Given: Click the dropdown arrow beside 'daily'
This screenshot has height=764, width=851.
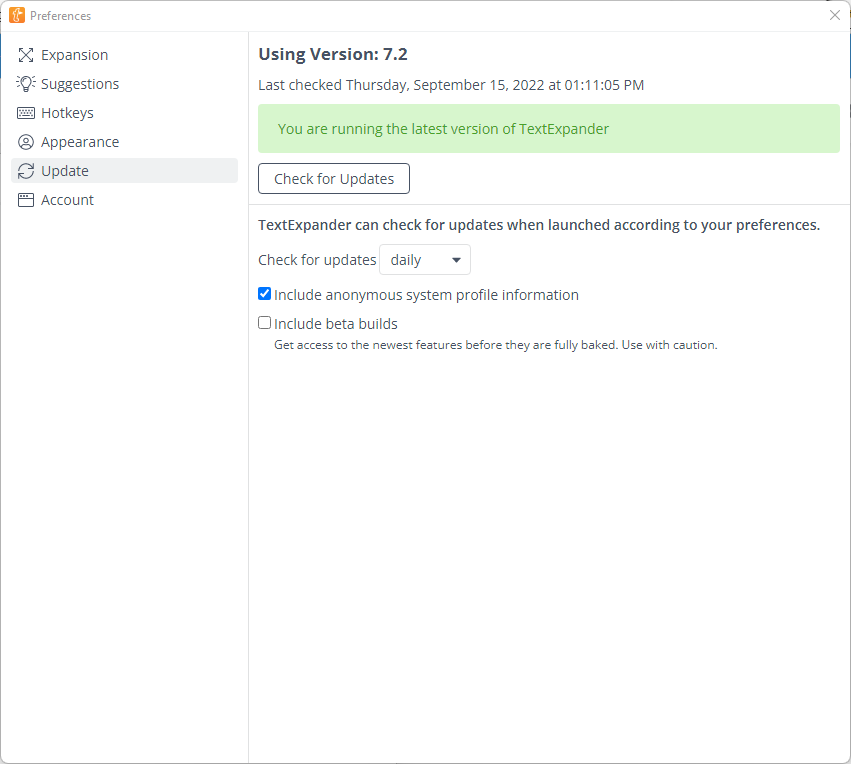Looking at the screenshot, I should click(456, 260).
